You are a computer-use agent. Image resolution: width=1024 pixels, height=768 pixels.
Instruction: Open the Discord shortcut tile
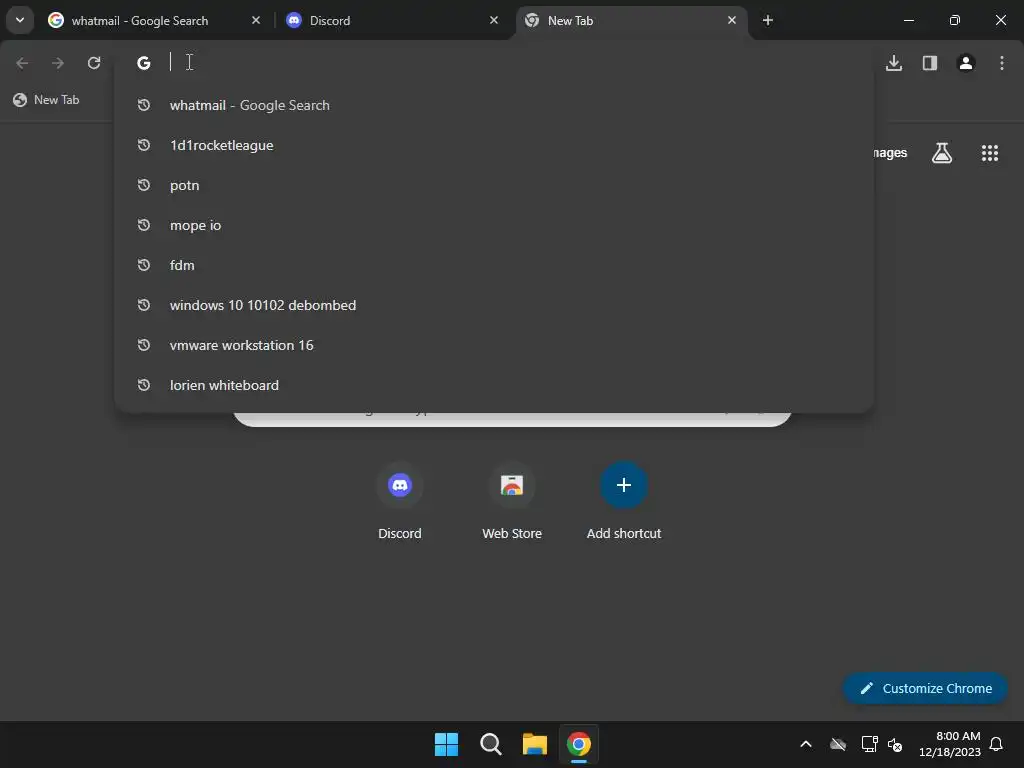pos(400,502)
